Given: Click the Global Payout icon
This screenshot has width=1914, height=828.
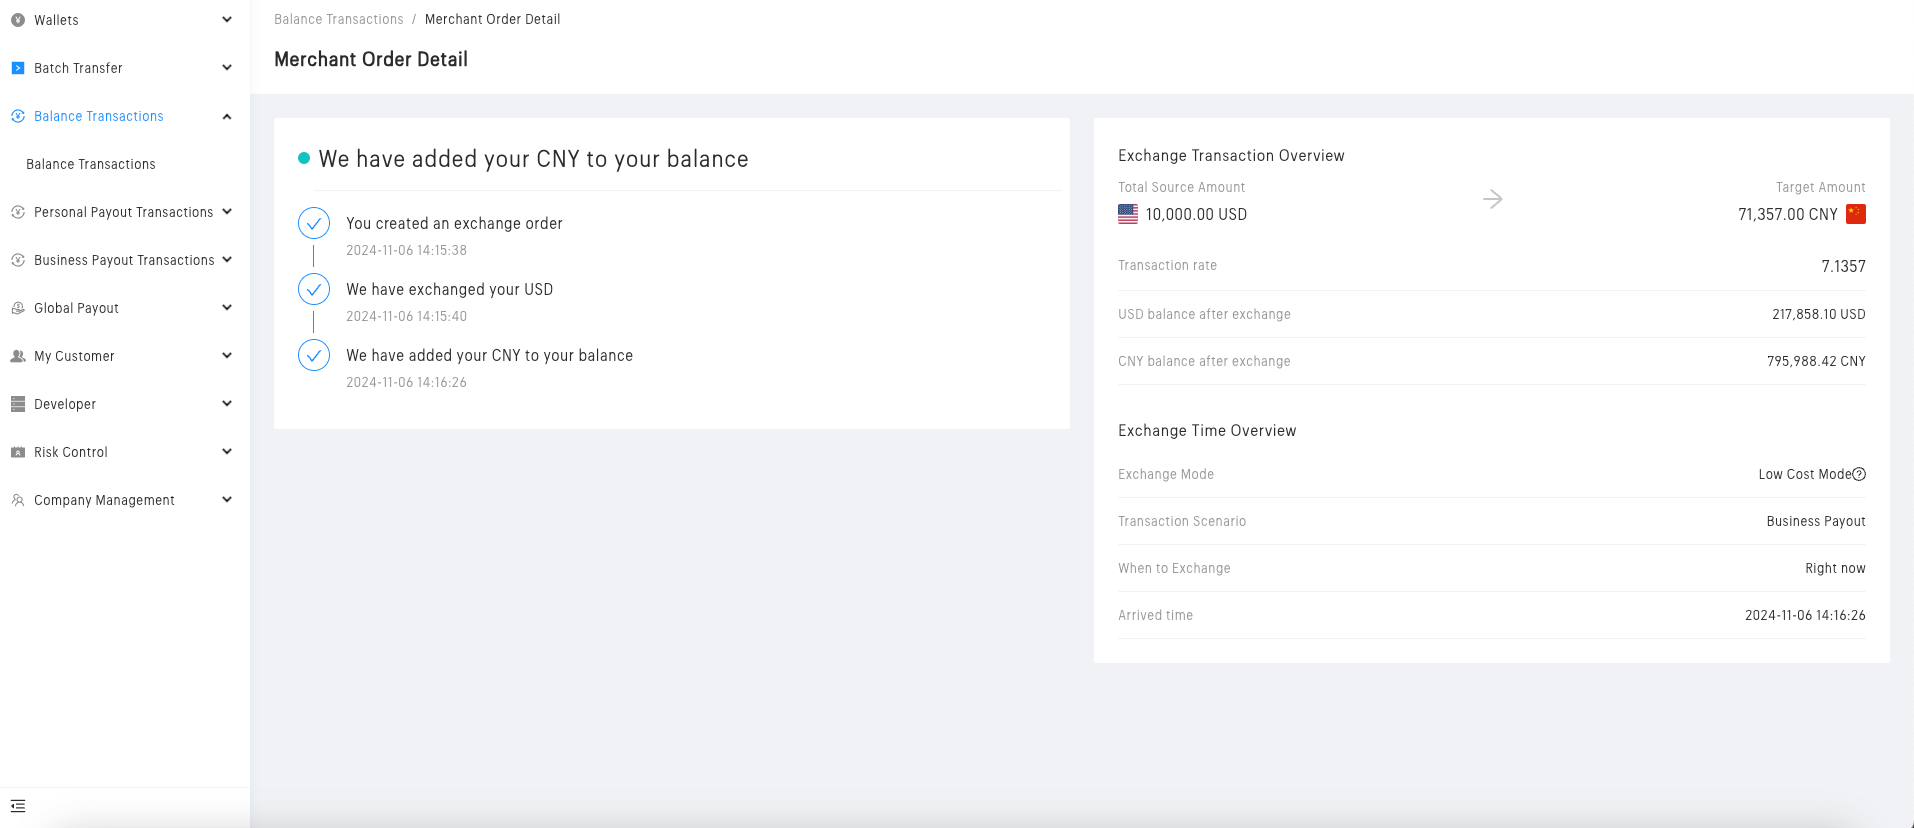Looking at the screenshot, I should pos(18,308).
